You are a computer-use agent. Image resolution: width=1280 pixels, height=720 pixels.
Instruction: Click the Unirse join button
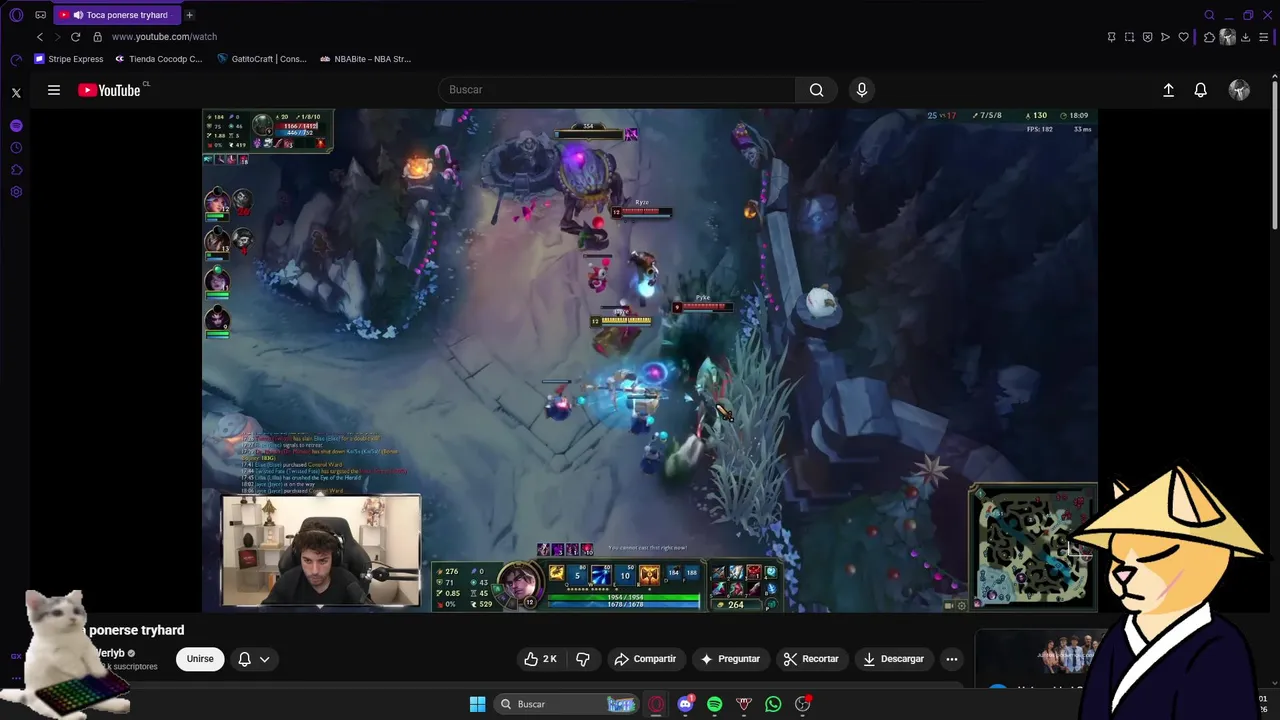(200, 659)
